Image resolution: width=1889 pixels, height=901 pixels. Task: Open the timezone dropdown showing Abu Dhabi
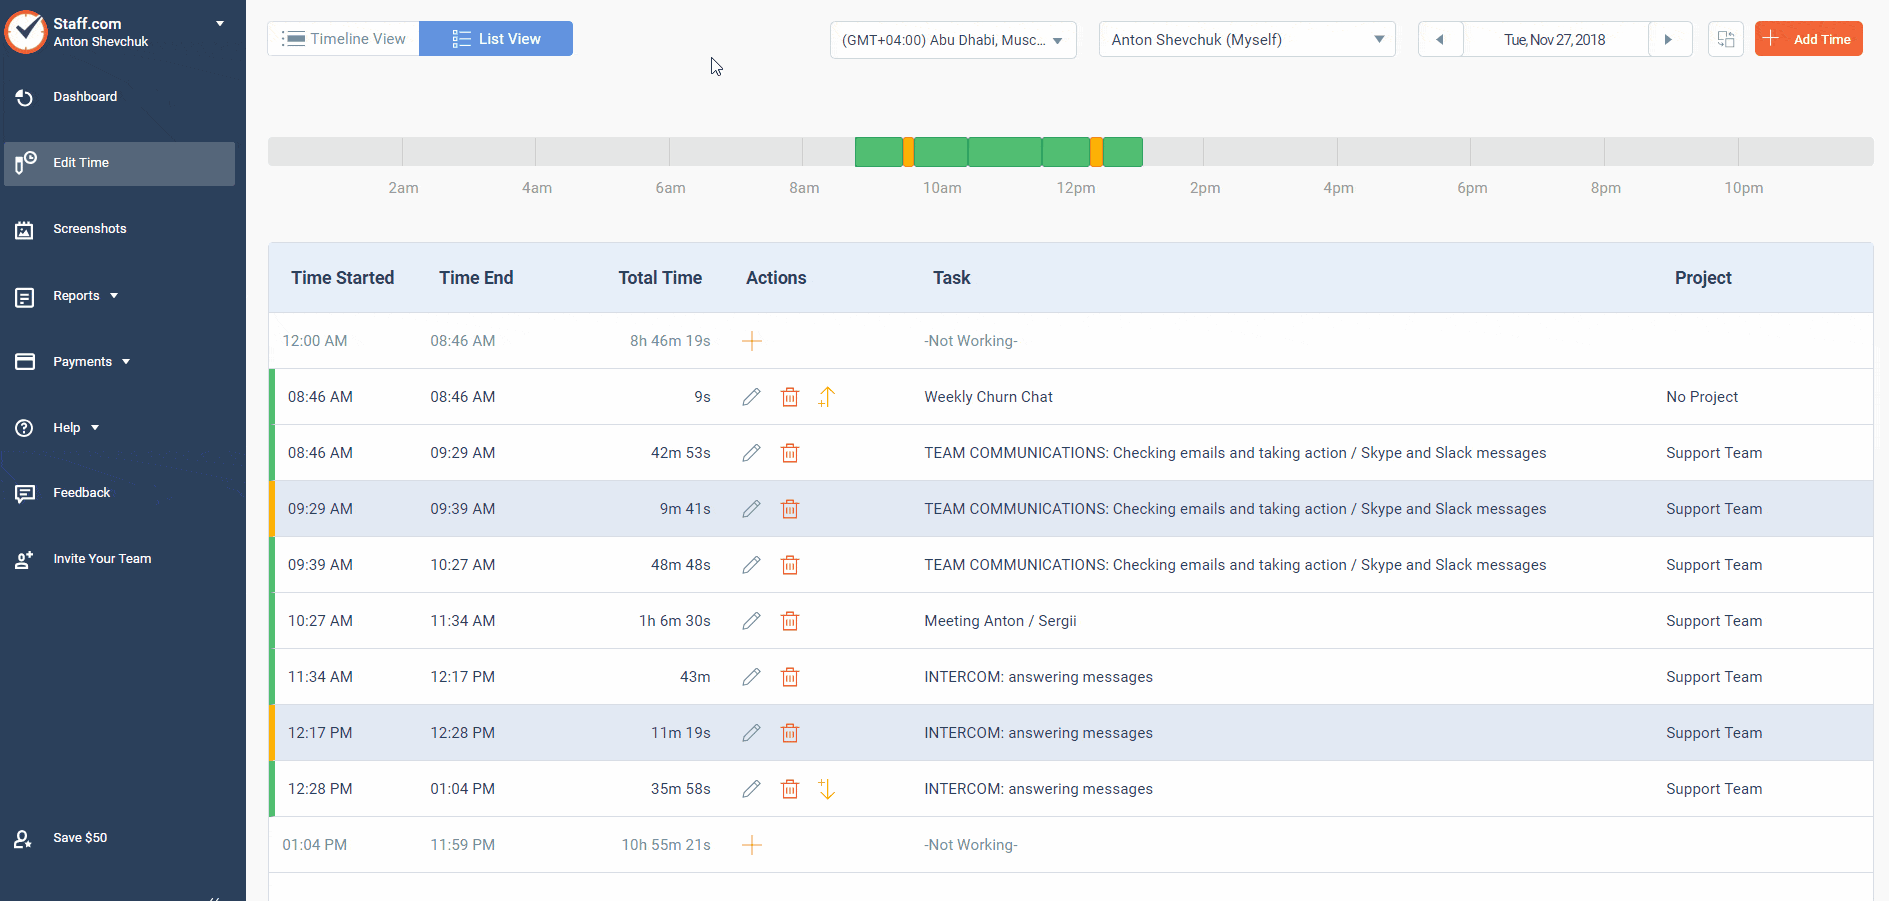[x=952, y=40]
